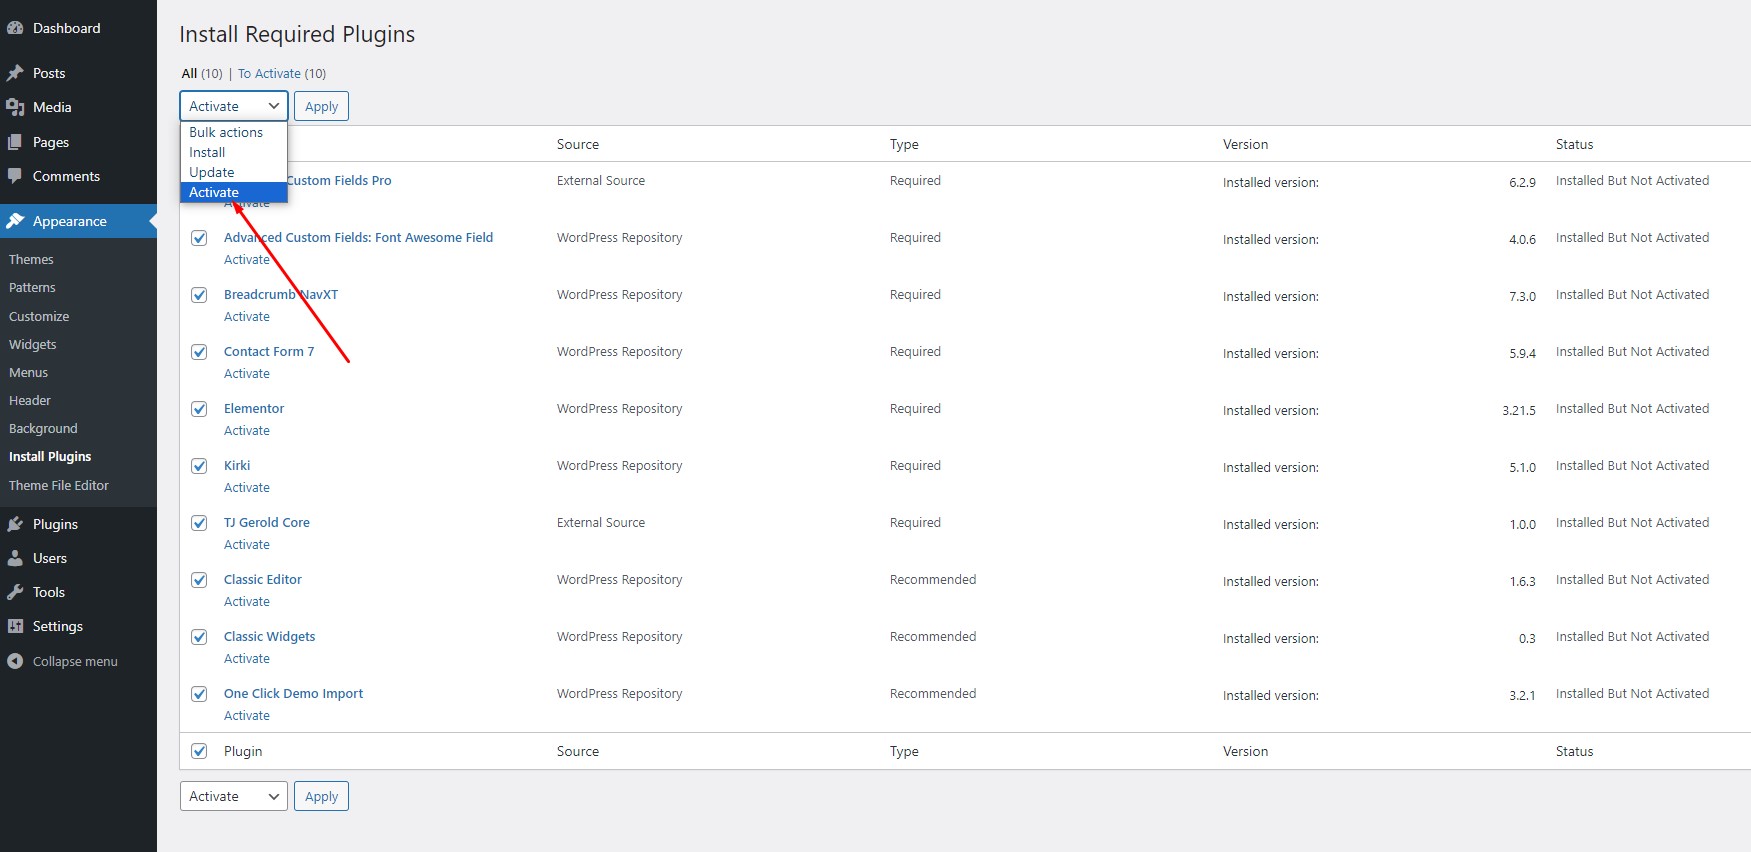Viewport: 1751px width, 852px height.
Task: Choose the highlighted Activate option in list
Action: [x=234, y=192]
